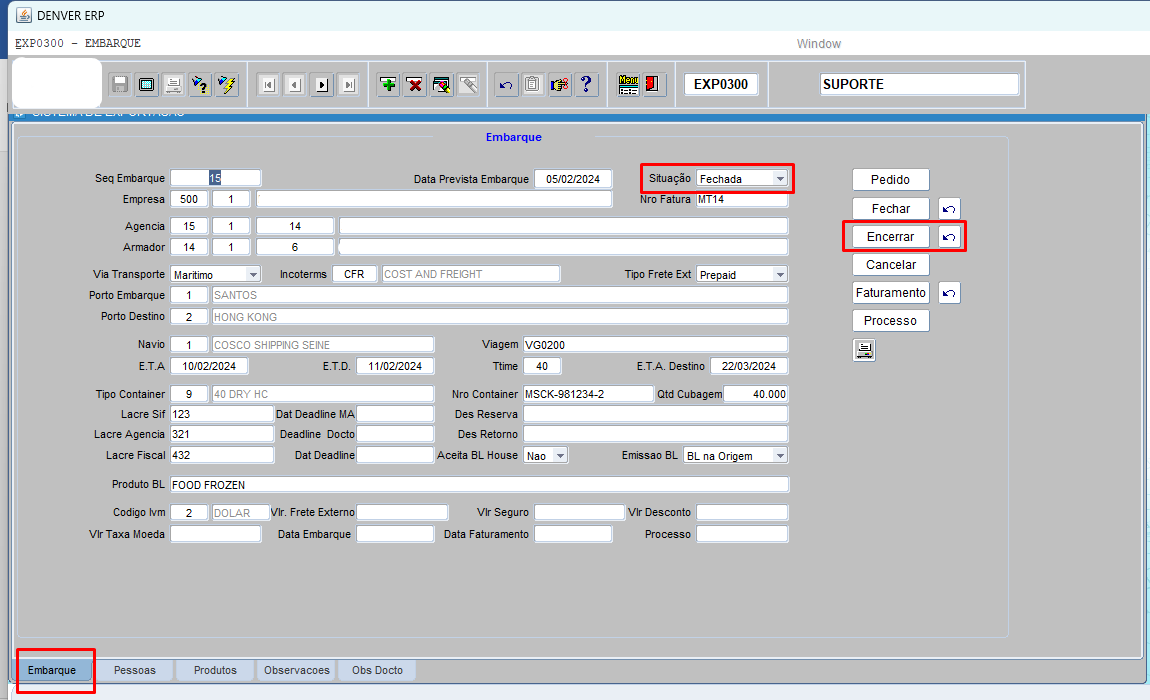The height and width of the screenshot is (700, 1150).
Task: Exit using the red door icon
Action: (x=652, y=85)
